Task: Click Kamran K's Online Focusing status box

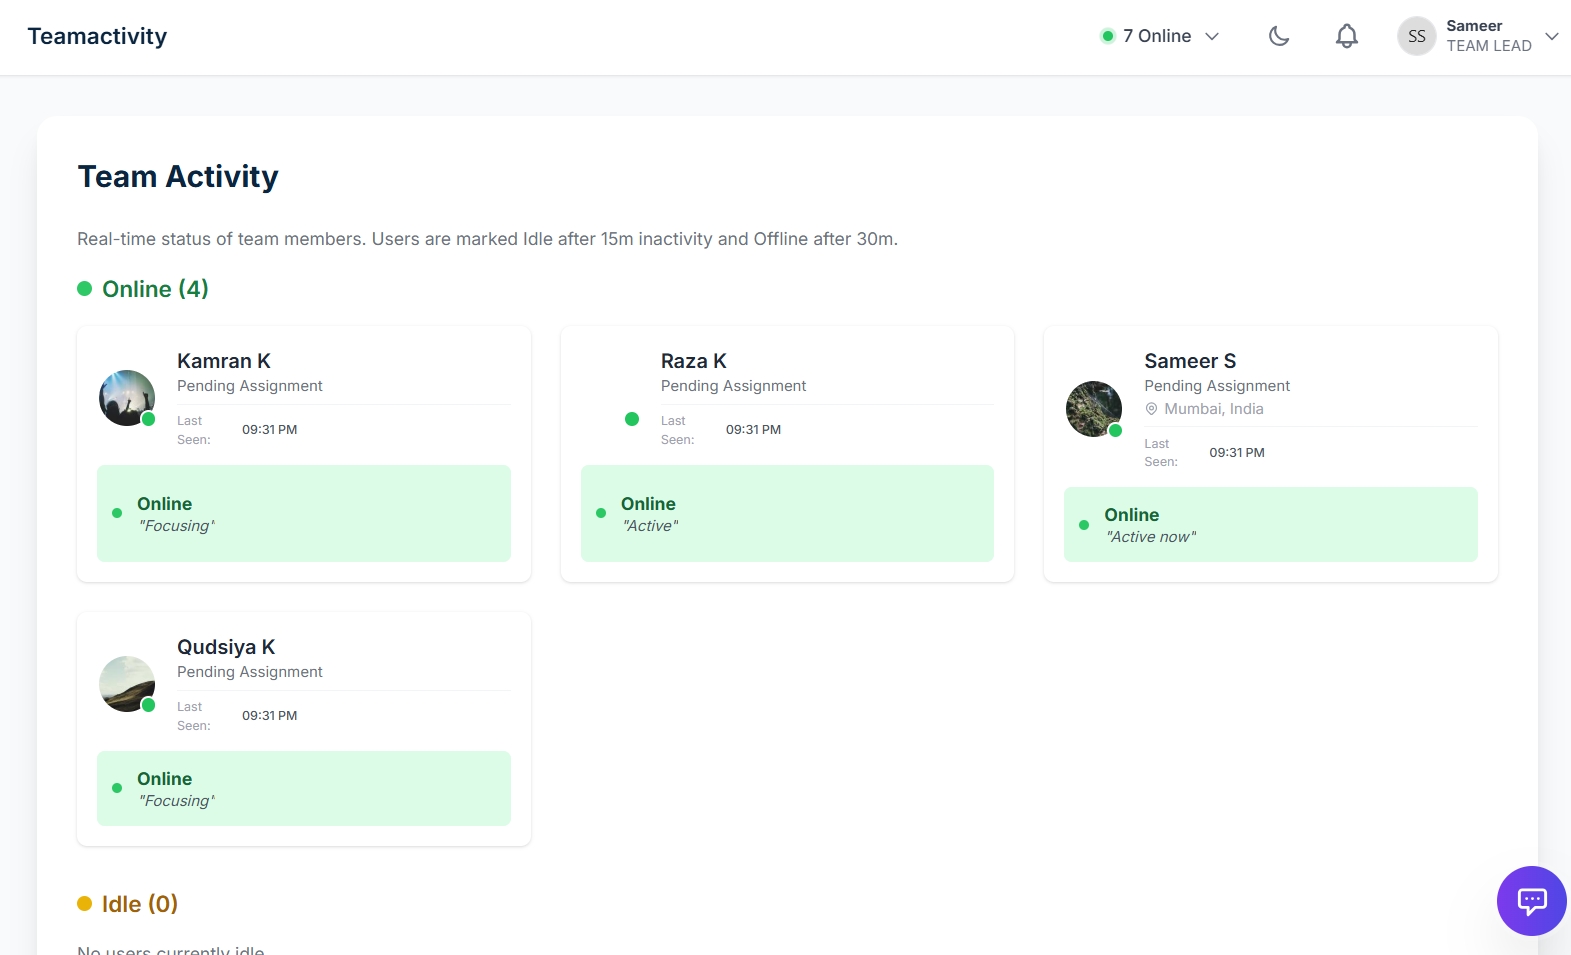Action: click(303, 513)
